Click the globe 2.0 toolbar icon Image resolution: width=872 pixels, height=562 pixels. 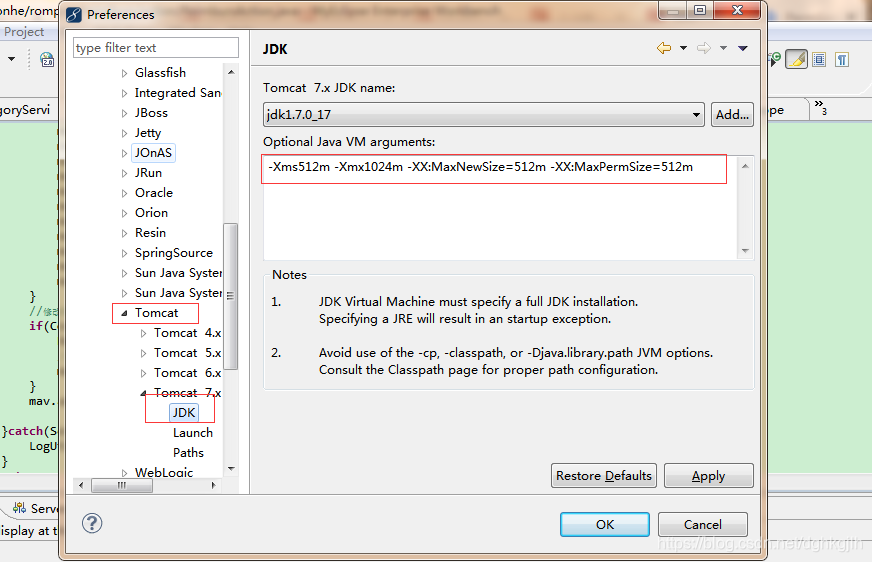47,59
